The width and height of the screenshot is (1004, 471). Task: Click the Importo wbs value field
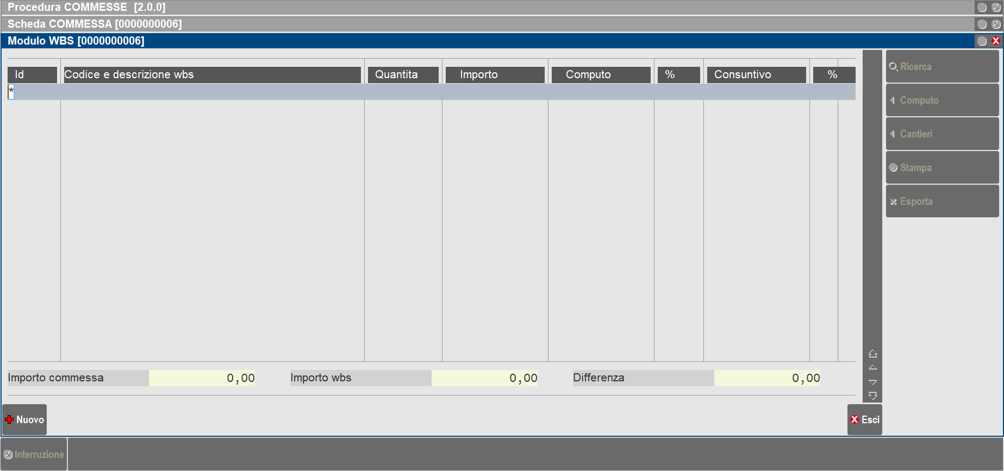click(485, 378)
